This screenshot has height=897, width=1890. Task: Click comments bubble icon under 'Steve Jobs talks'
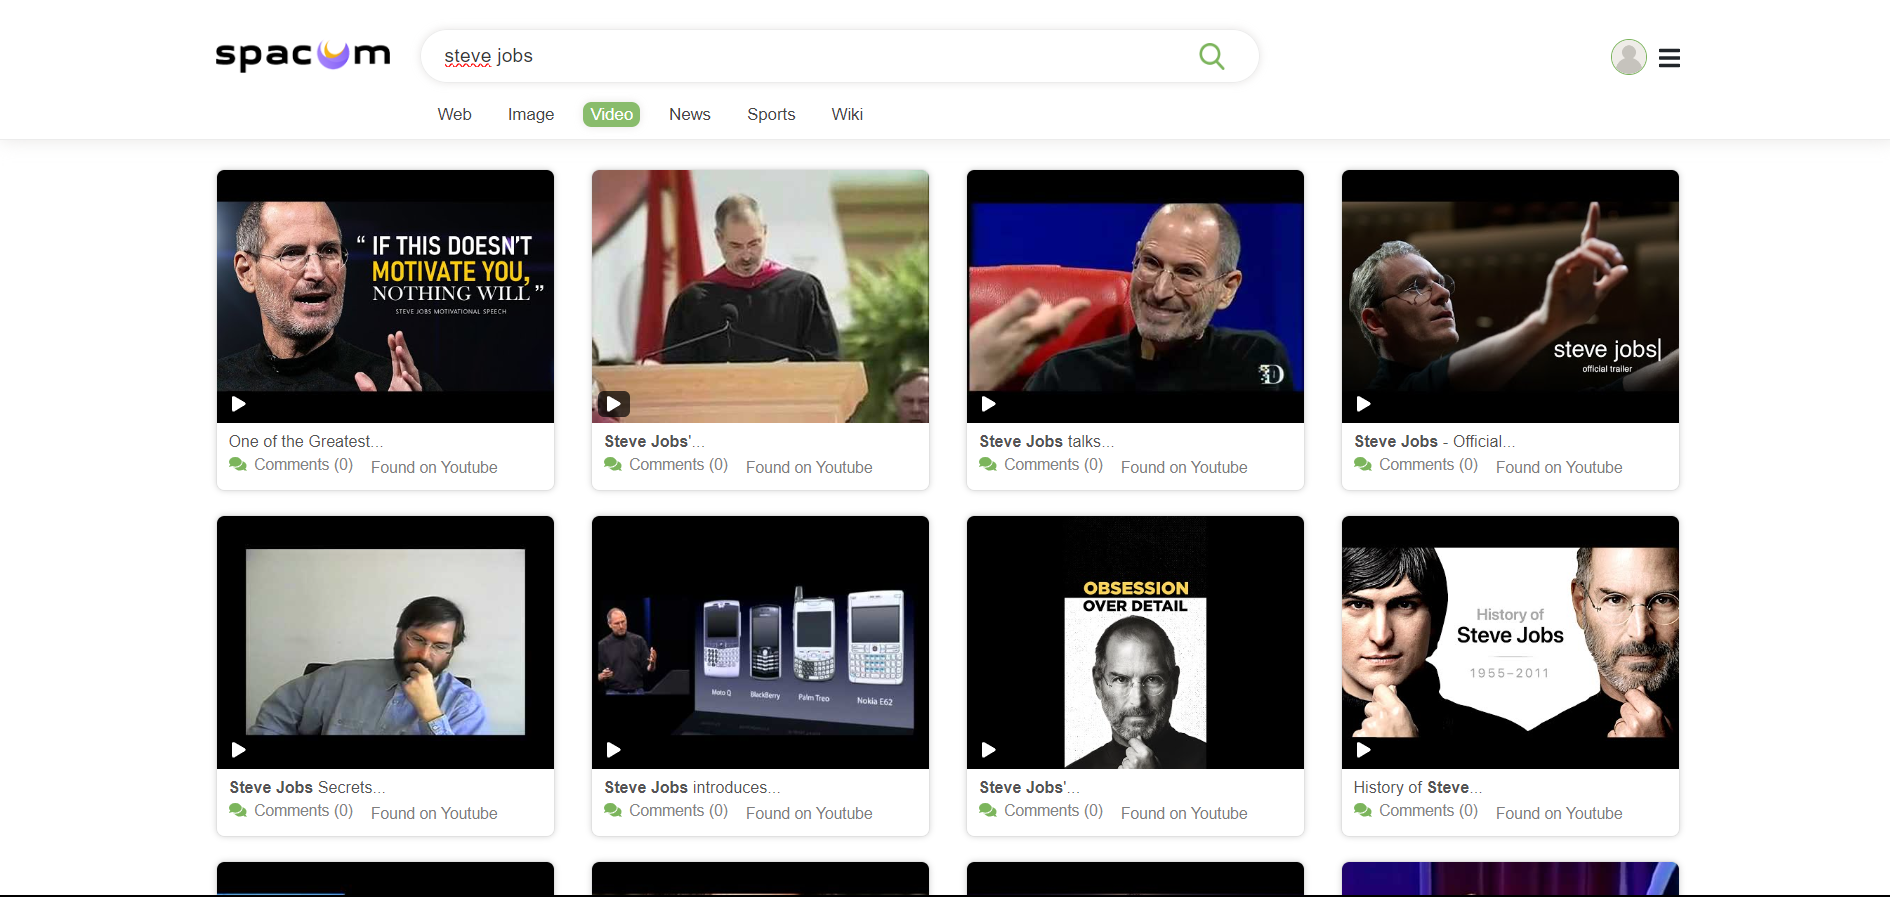(988, 464)
